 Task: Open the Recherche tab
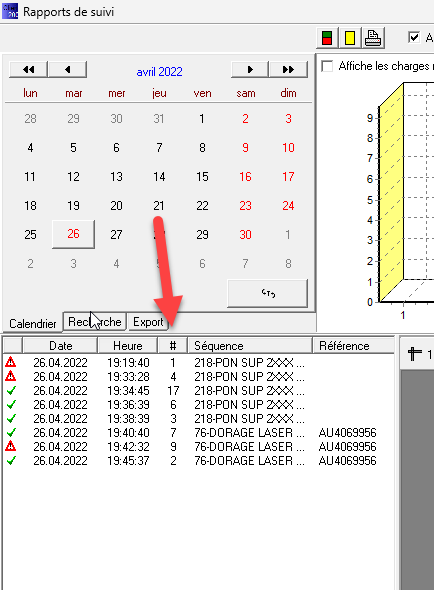pyautogui.click(x=94, y=322)
